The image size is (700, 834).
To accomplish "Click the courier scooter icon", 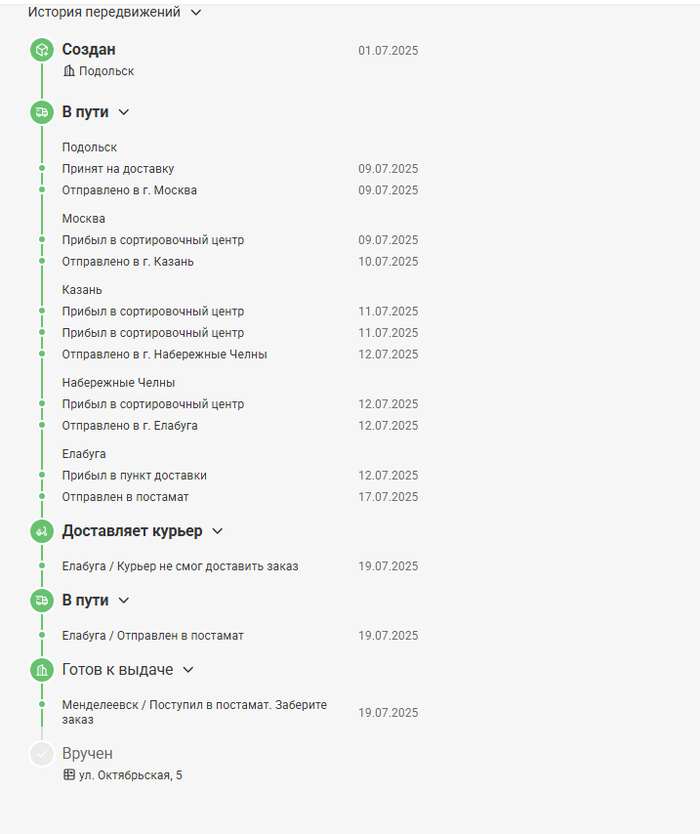I will pyautogui.click(x=41, y=531).
